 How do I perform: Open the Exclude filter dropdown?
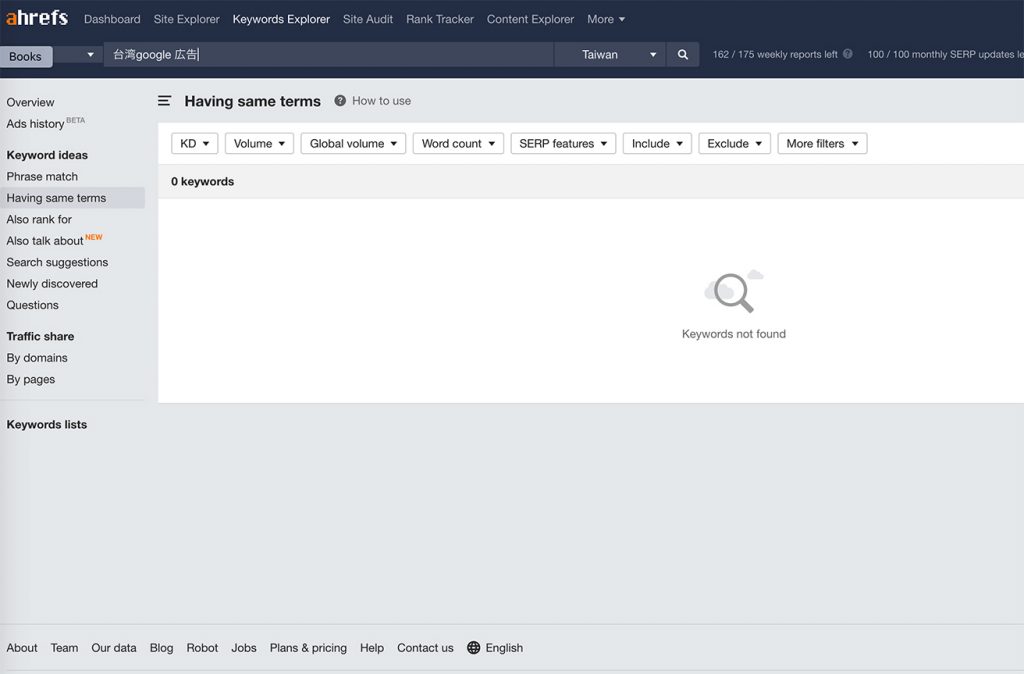pyautogui.click(x=735, y=144)
